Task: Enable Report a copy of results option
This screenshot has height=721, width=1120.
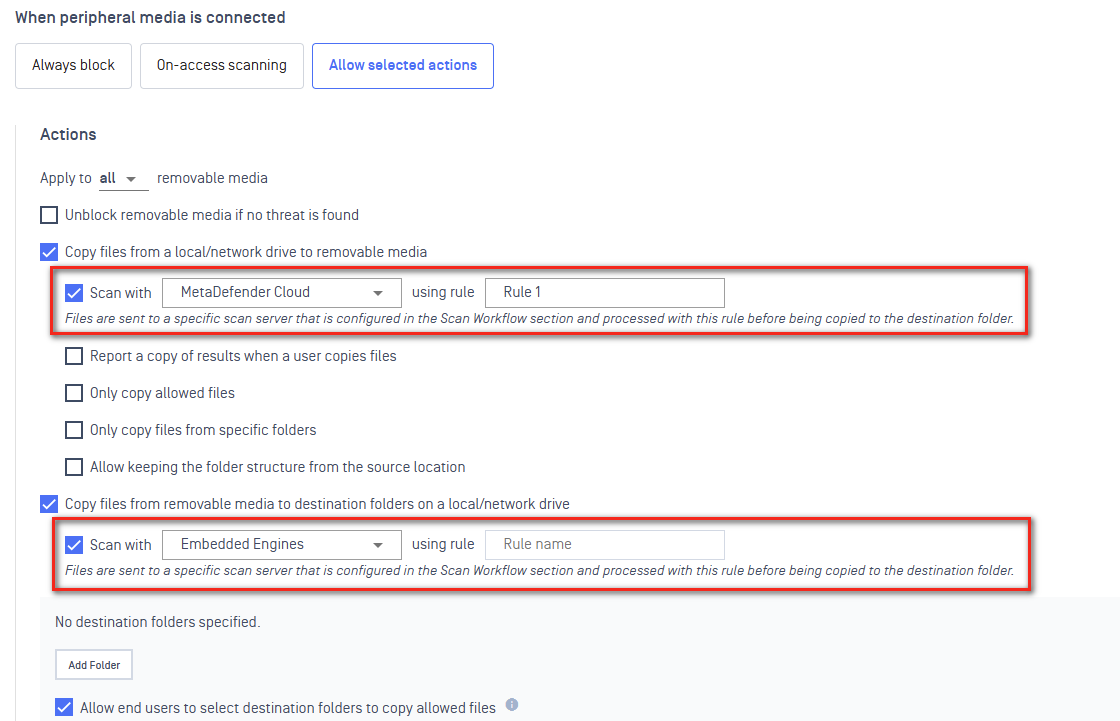Action: pos(74,356)
